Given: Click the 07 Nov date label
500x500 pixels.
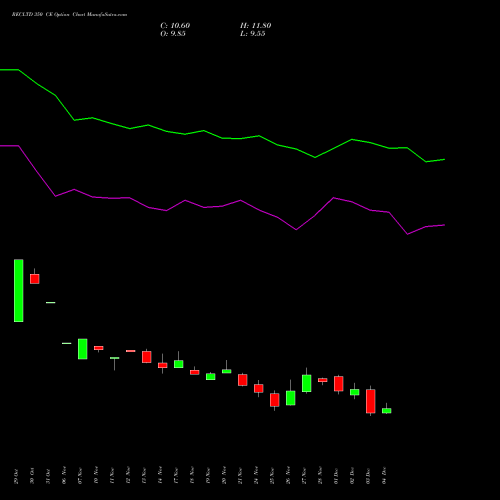Looking at the screenshot, I should point(80,475).
